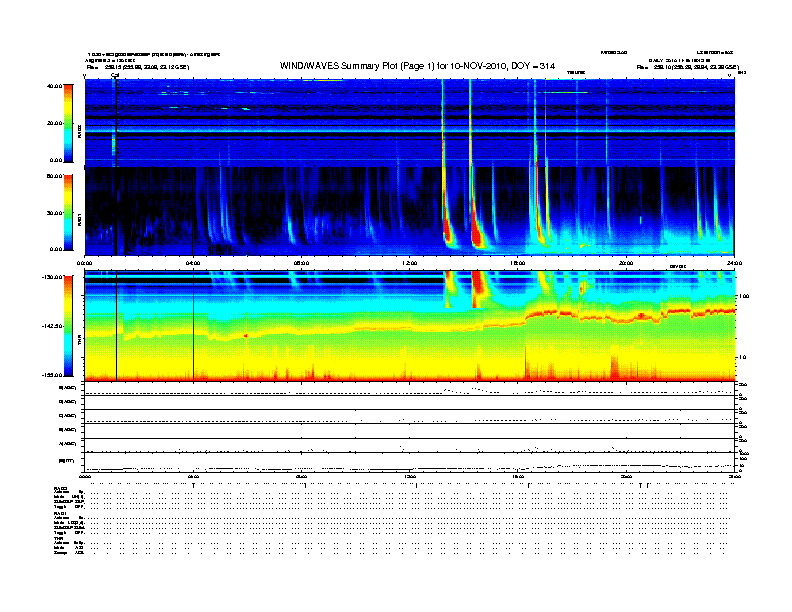Image resolution: width=792 pixels, height=612 pixels.
Task: Click the RAD1 status label in bottom table
Action: pyautogui.click(x=60, y=511)
